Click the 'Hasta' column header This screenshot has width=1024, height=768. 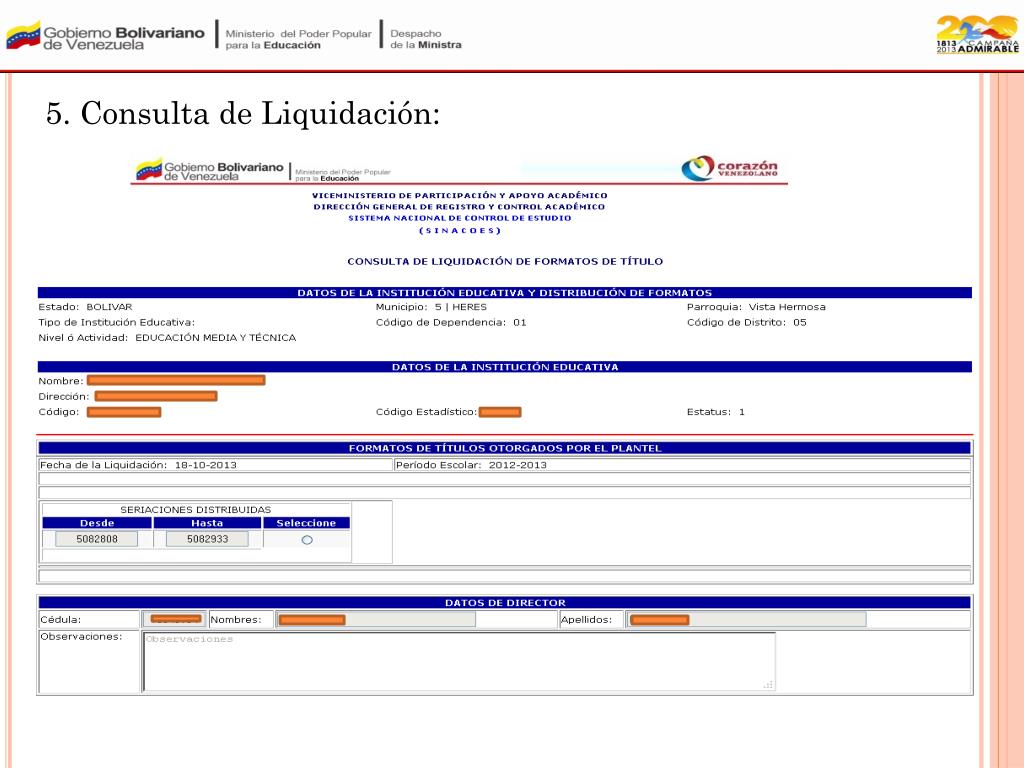207,523
